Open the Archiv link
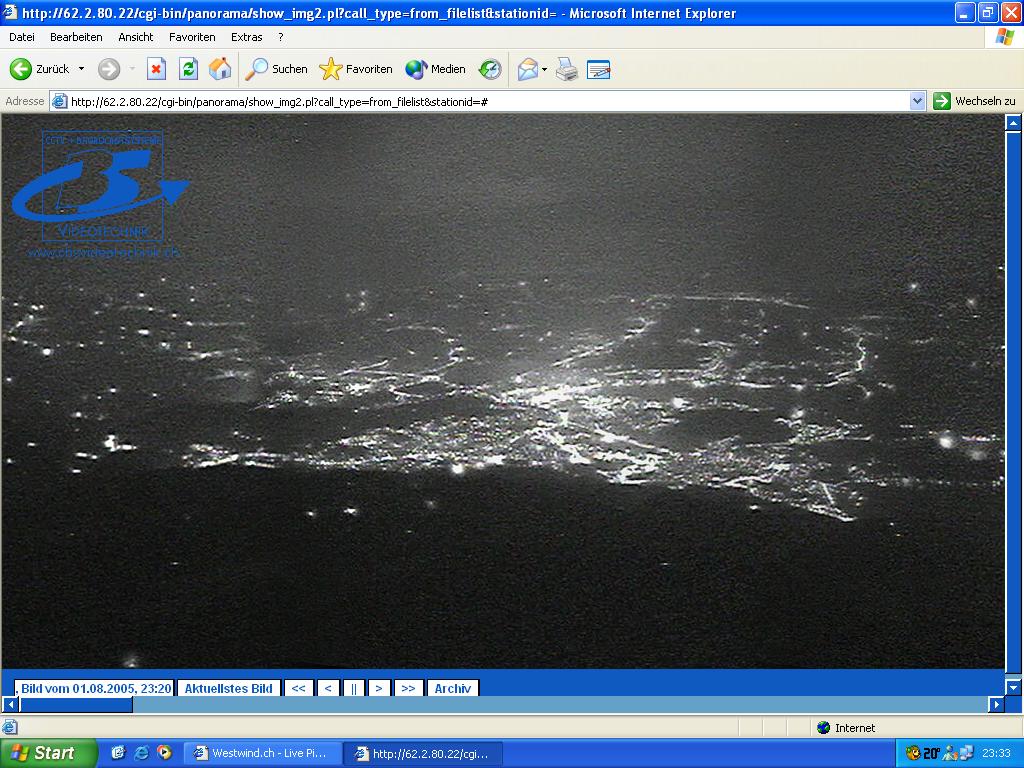1024x768 pixels. pos(452,688)
